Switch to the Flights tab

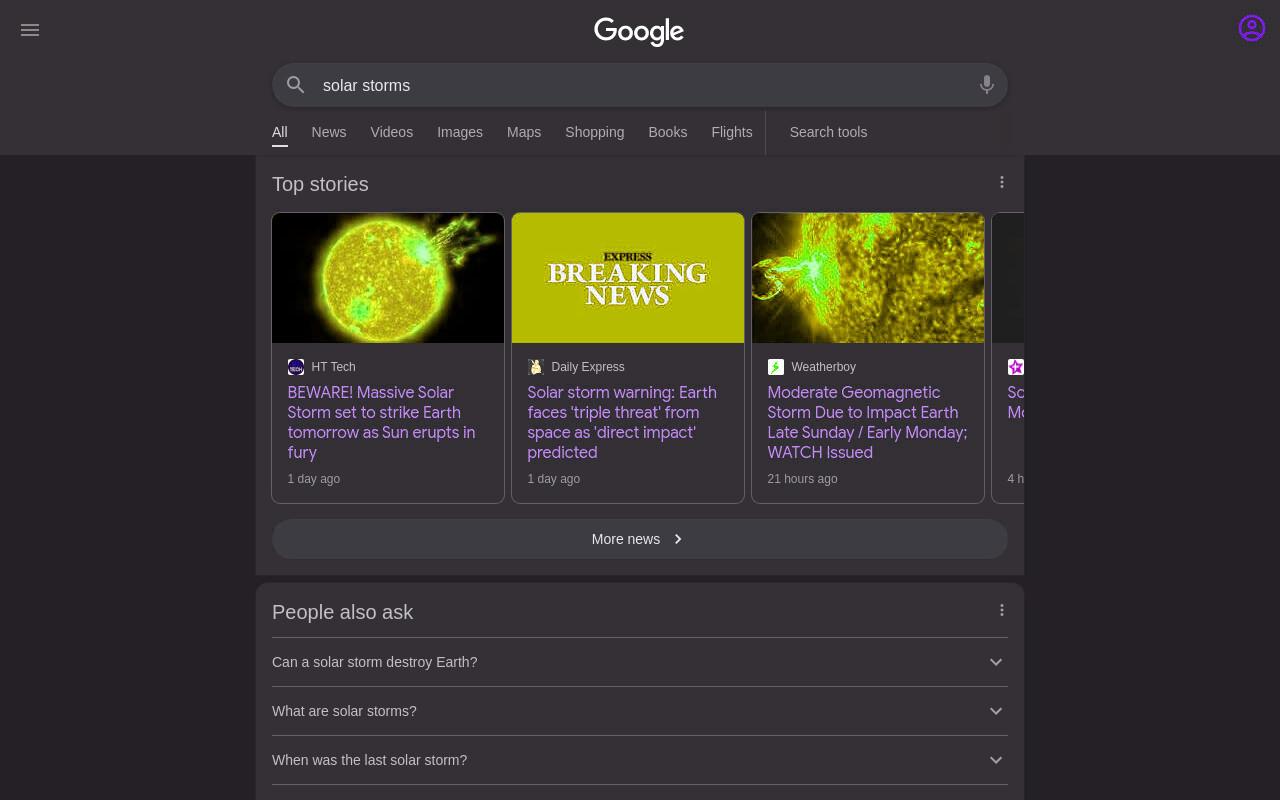(x=732, y=132)
